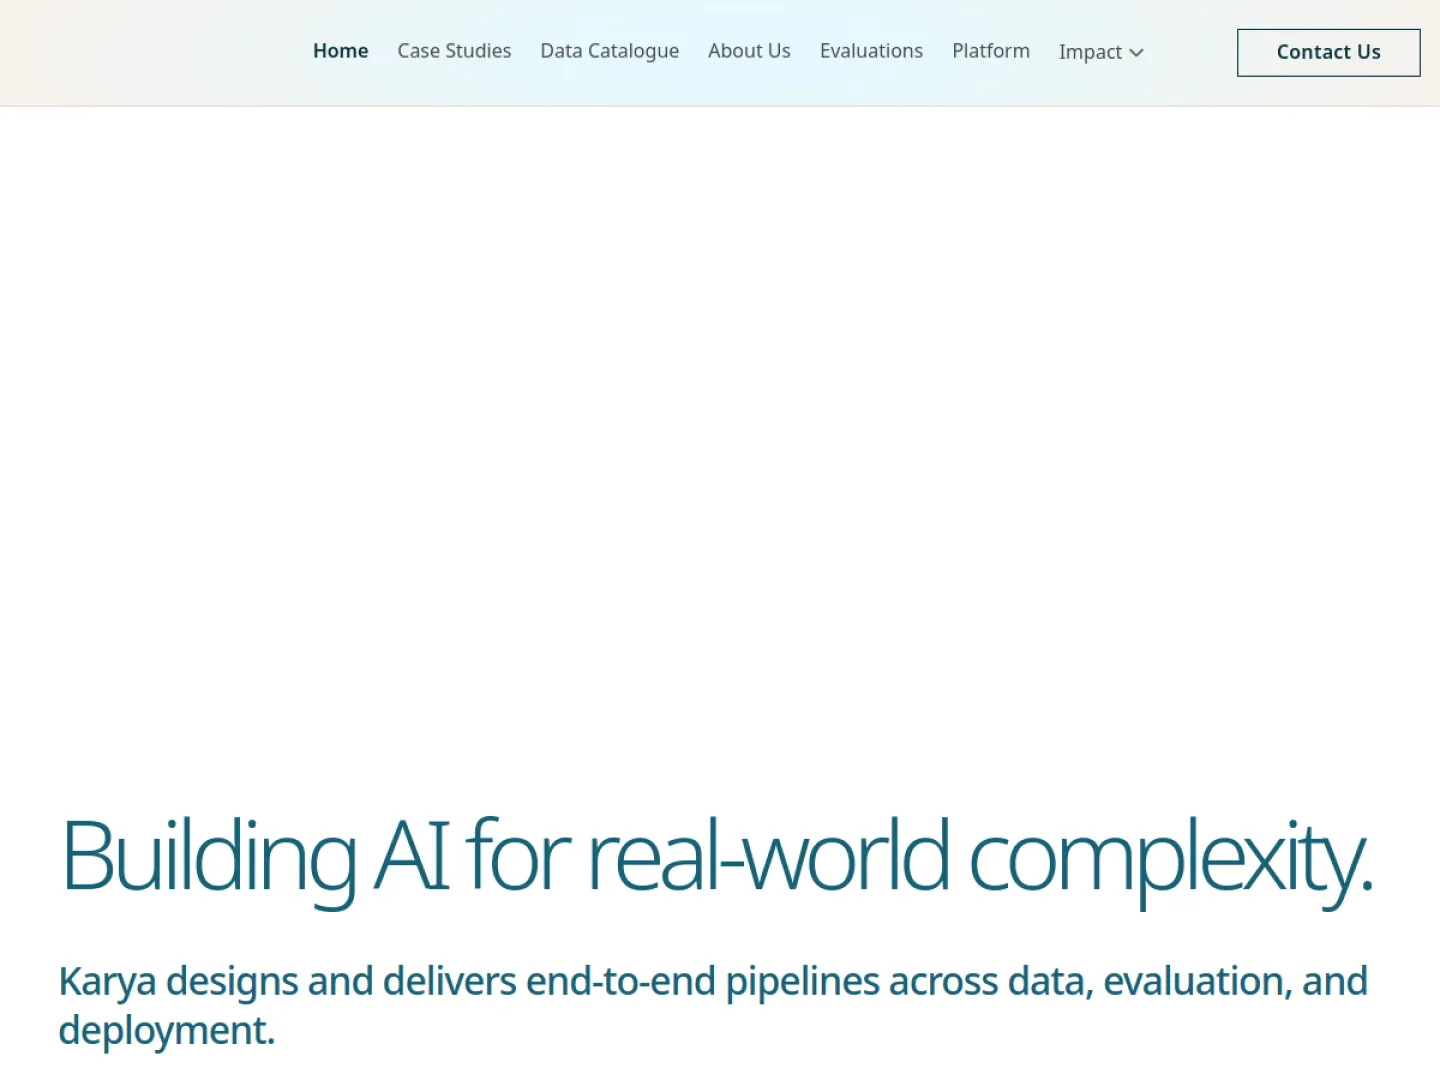
Task: Click the 'Building AI' headline start
Action: tap(256, 856)
